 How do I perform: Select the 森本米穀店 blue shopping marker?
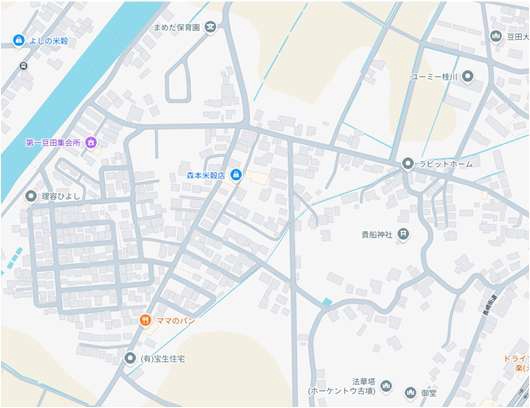pyautogui.click(x=236, y=174)
